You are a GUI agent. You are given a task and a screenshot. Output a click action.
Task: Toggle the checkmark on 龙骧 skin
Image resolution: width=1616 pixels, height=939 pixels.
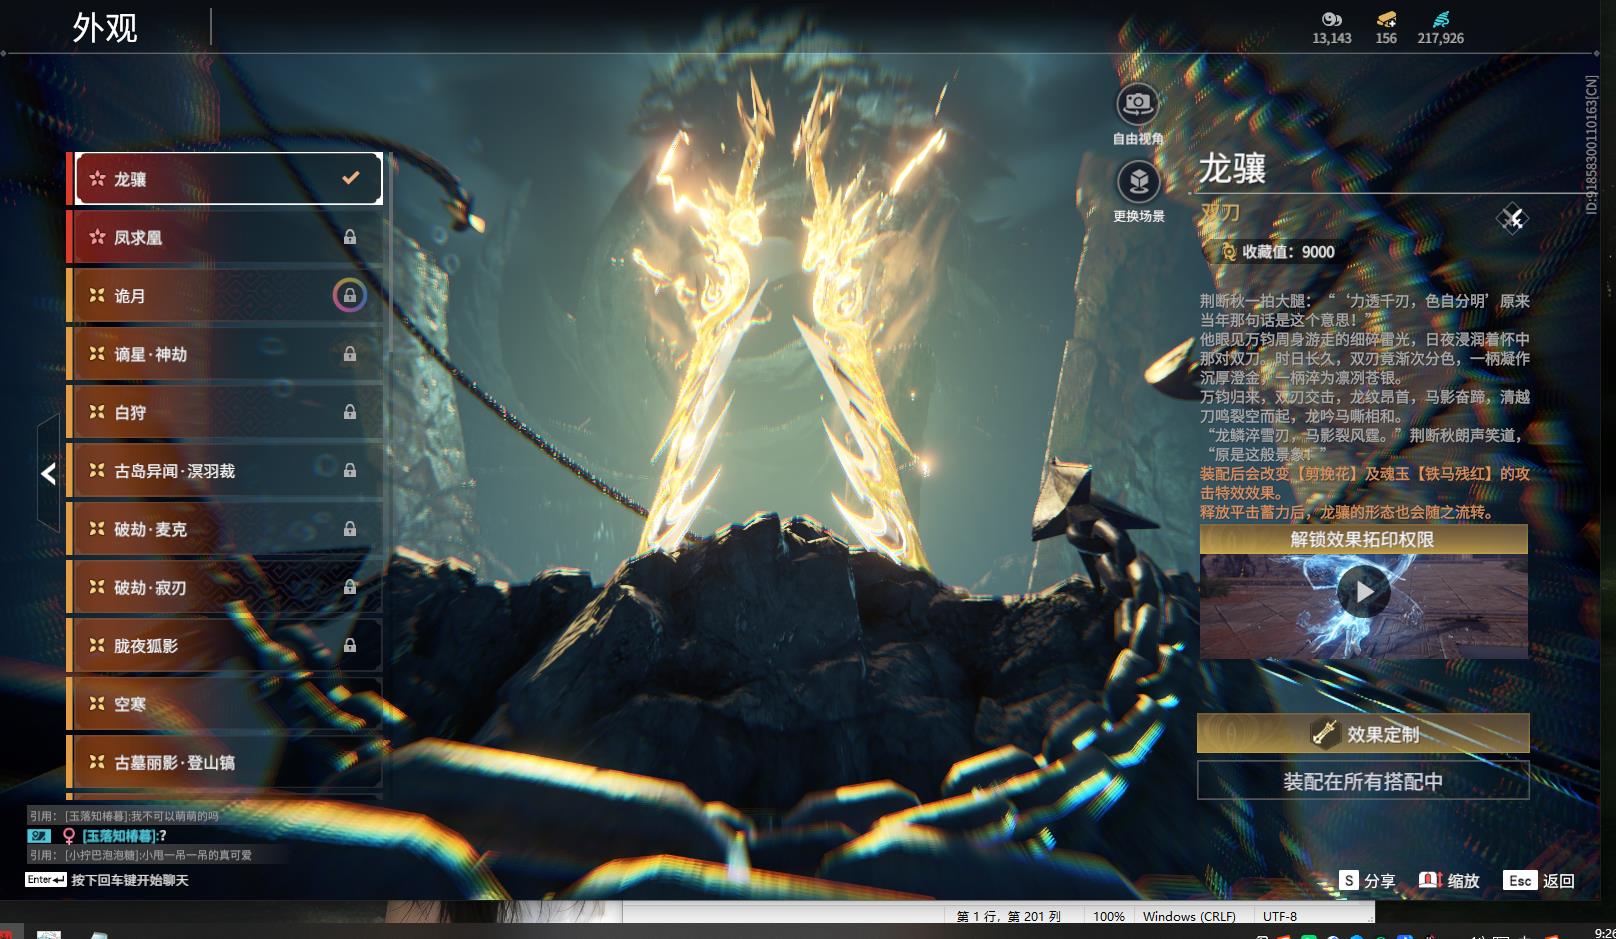click(350, 178)
